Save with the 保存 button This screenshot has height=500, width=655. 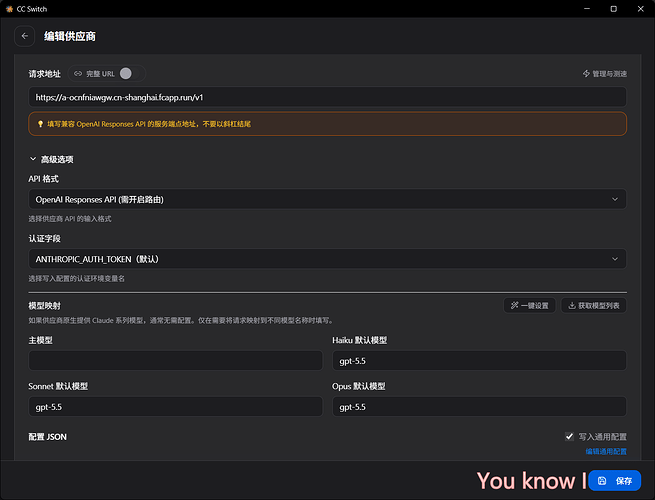pos(614,481)
